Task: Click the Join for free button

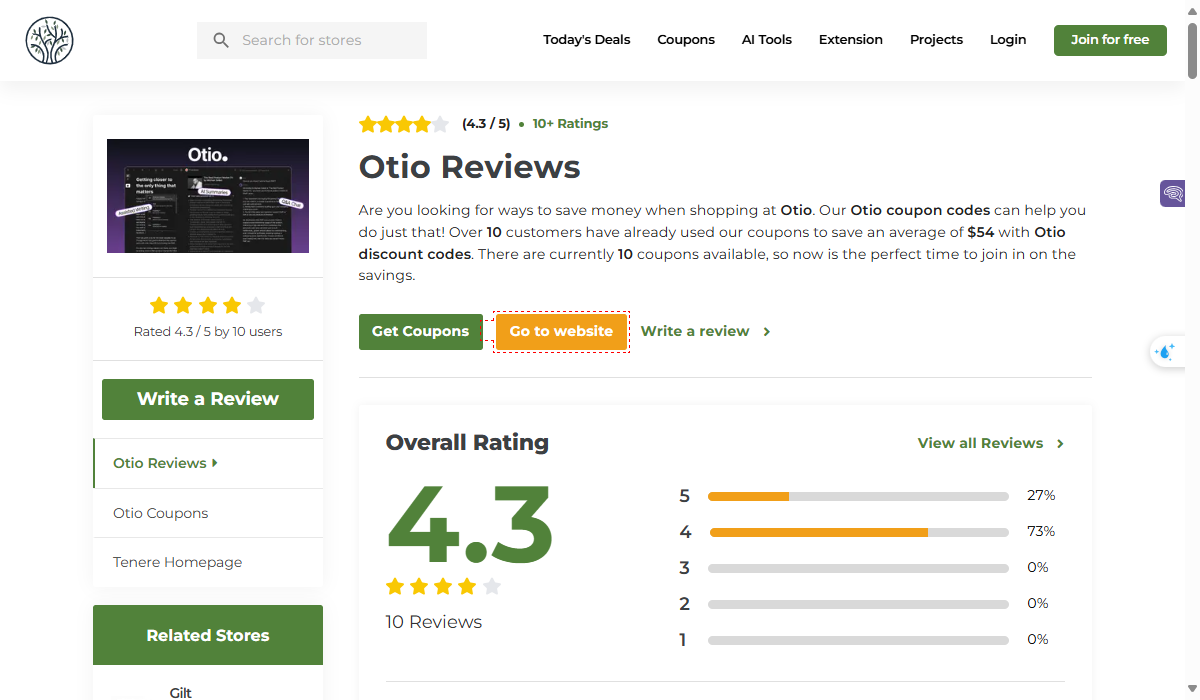Action: 1110,40
